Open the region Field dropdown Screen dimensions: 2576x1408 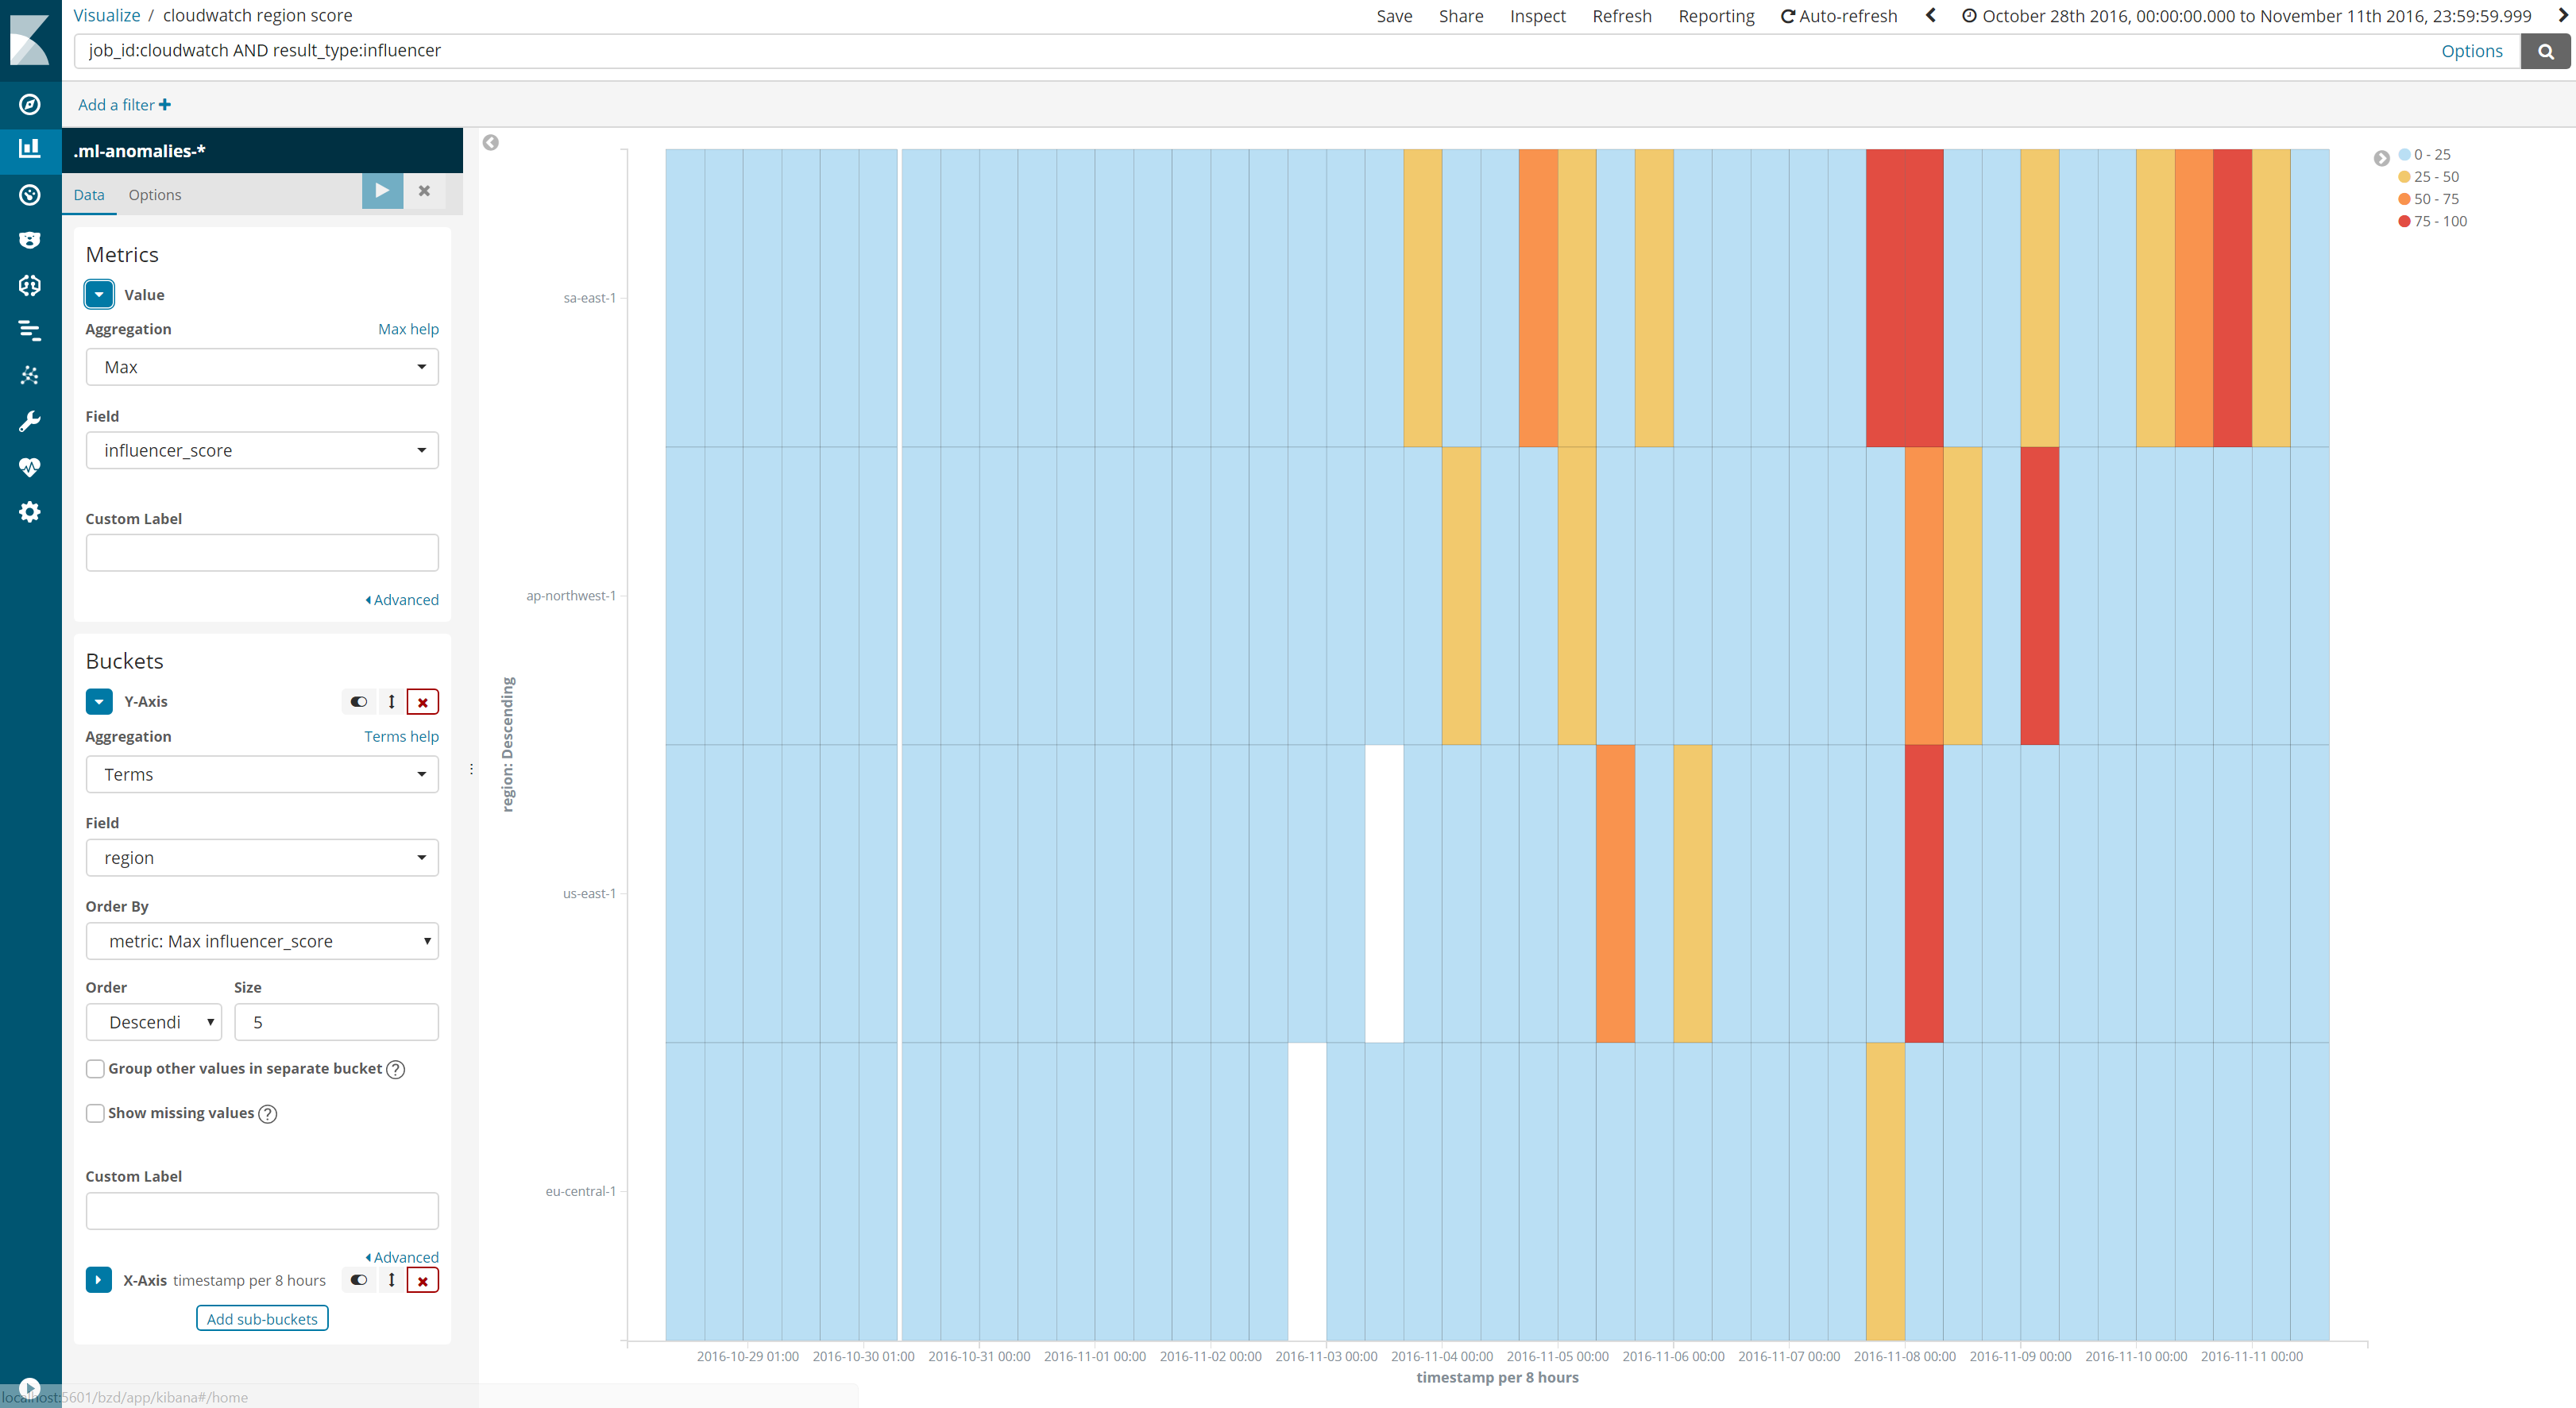pyautogui.click(x=262, y=858)
